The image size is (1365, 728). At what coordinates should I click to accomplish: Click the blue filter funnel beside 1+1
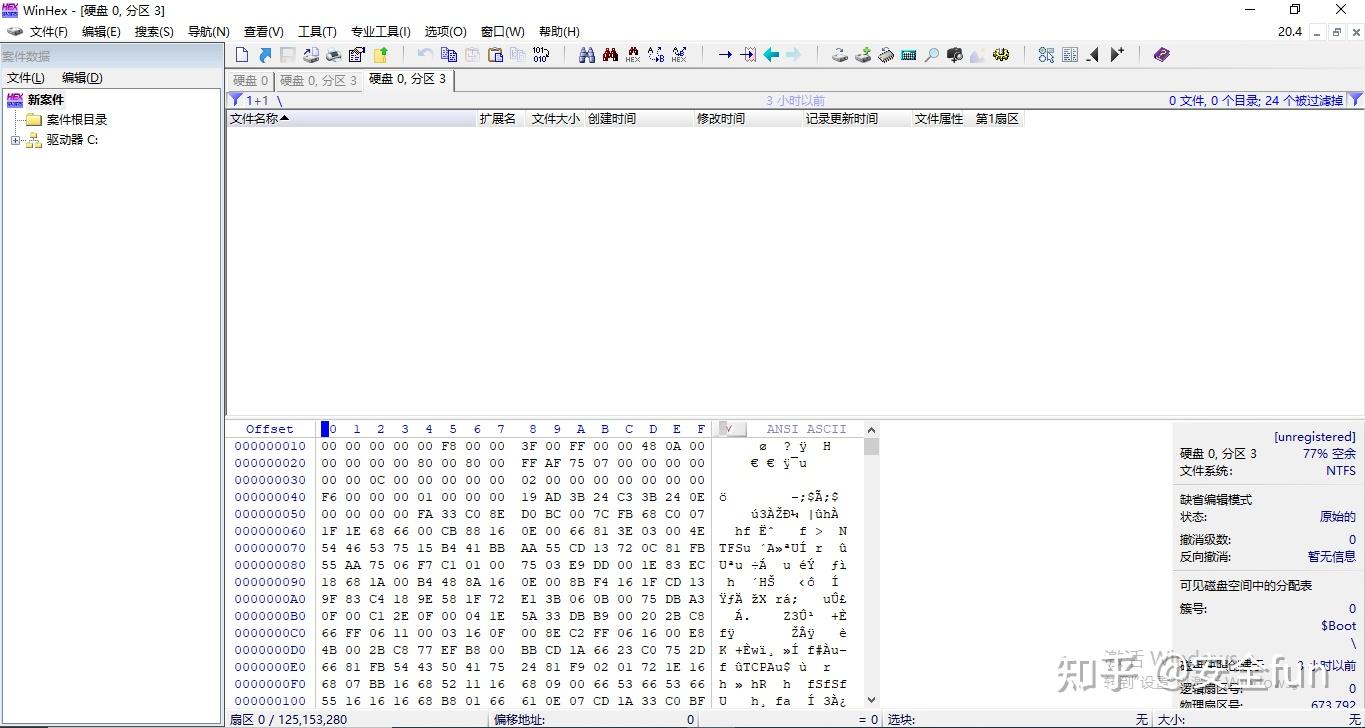click(235, 100)
